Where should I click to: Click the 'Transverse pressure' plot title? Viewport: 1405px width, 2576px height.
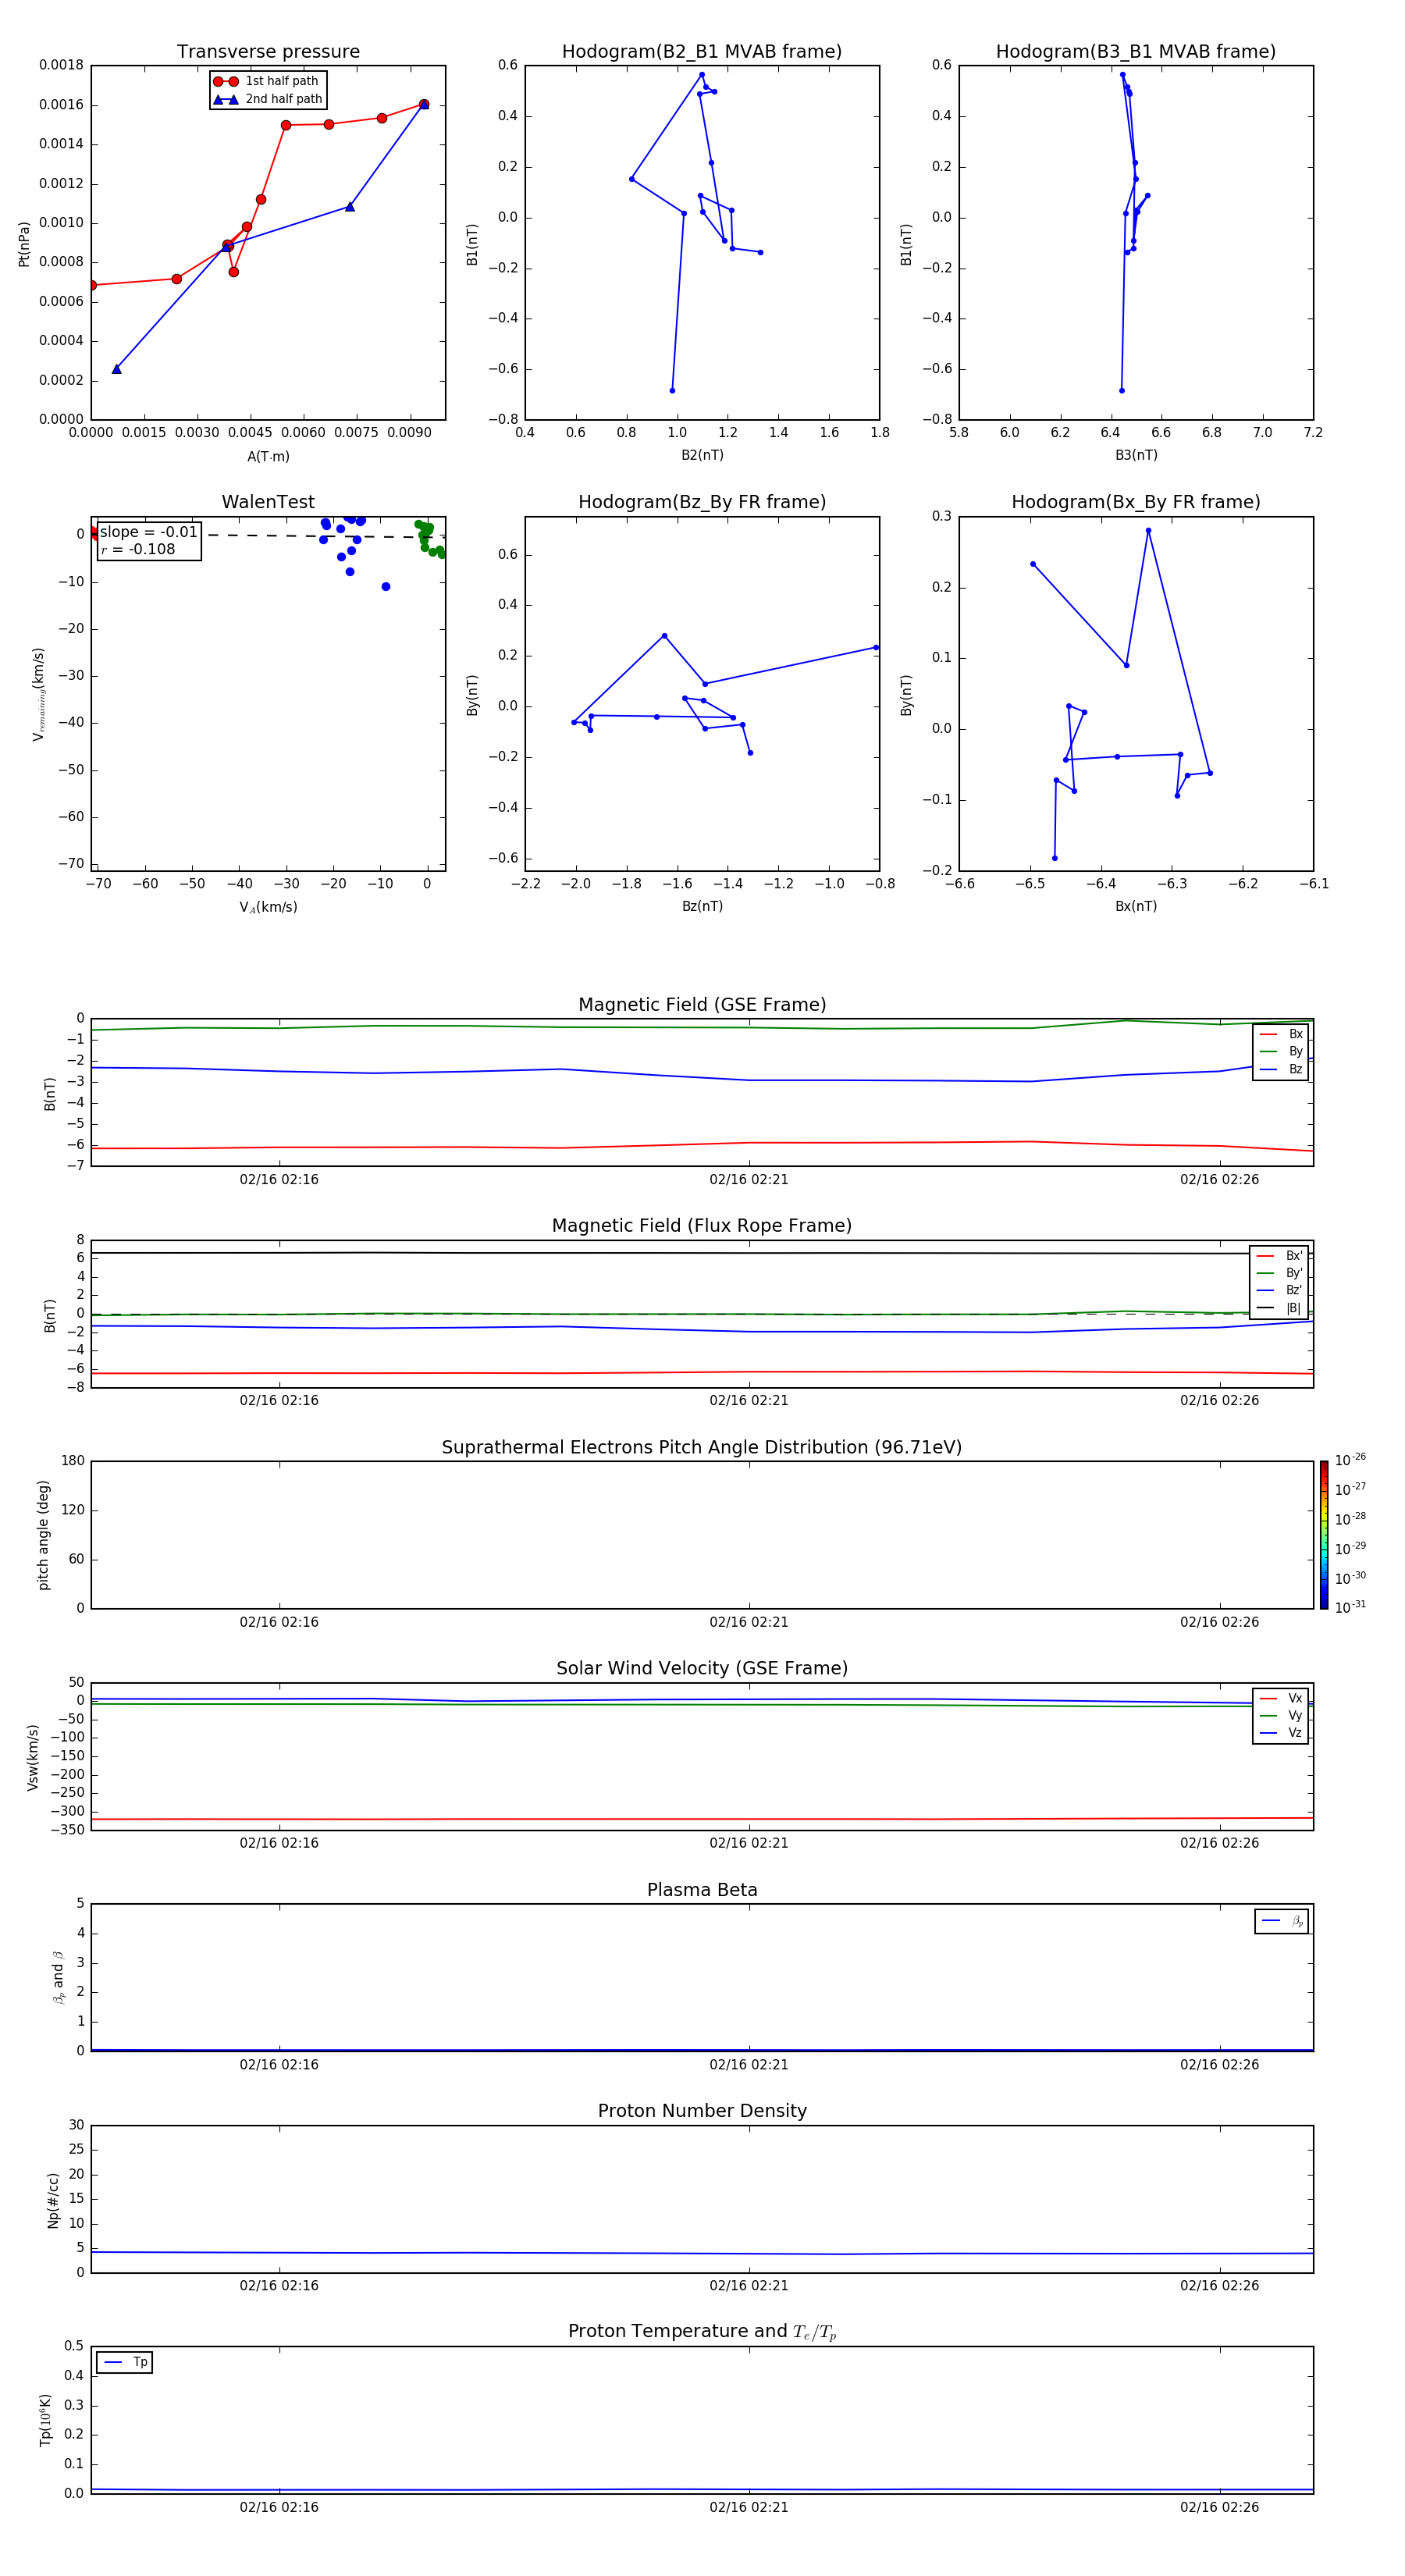[x=268, y=52]
